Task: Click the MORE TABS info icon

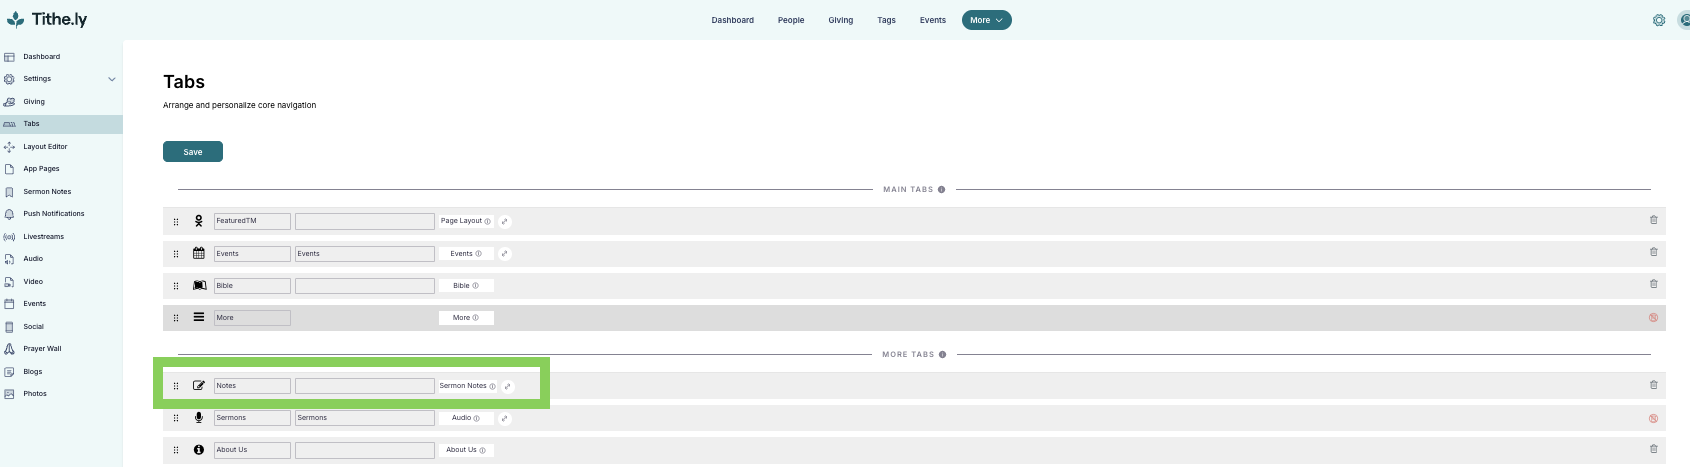Action: coord(943,354)
